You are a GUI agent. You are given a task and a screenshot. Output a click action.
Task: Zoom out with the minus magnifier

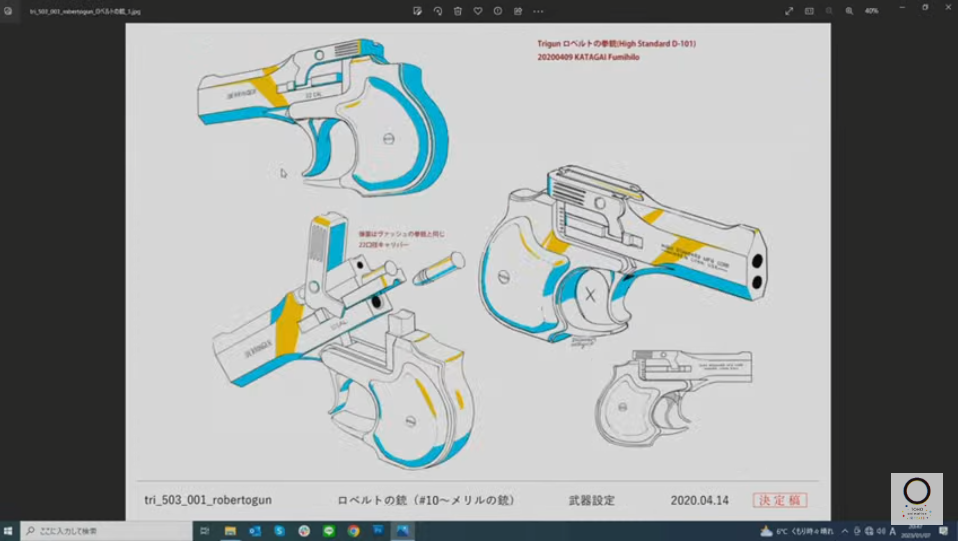tap(829, 11)
